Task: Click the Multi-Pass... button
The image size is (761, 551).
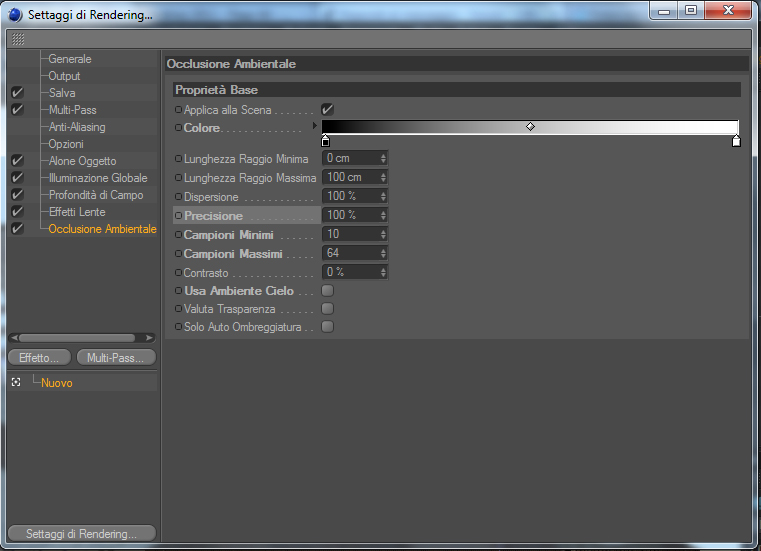Action: [x=116, y=358]
